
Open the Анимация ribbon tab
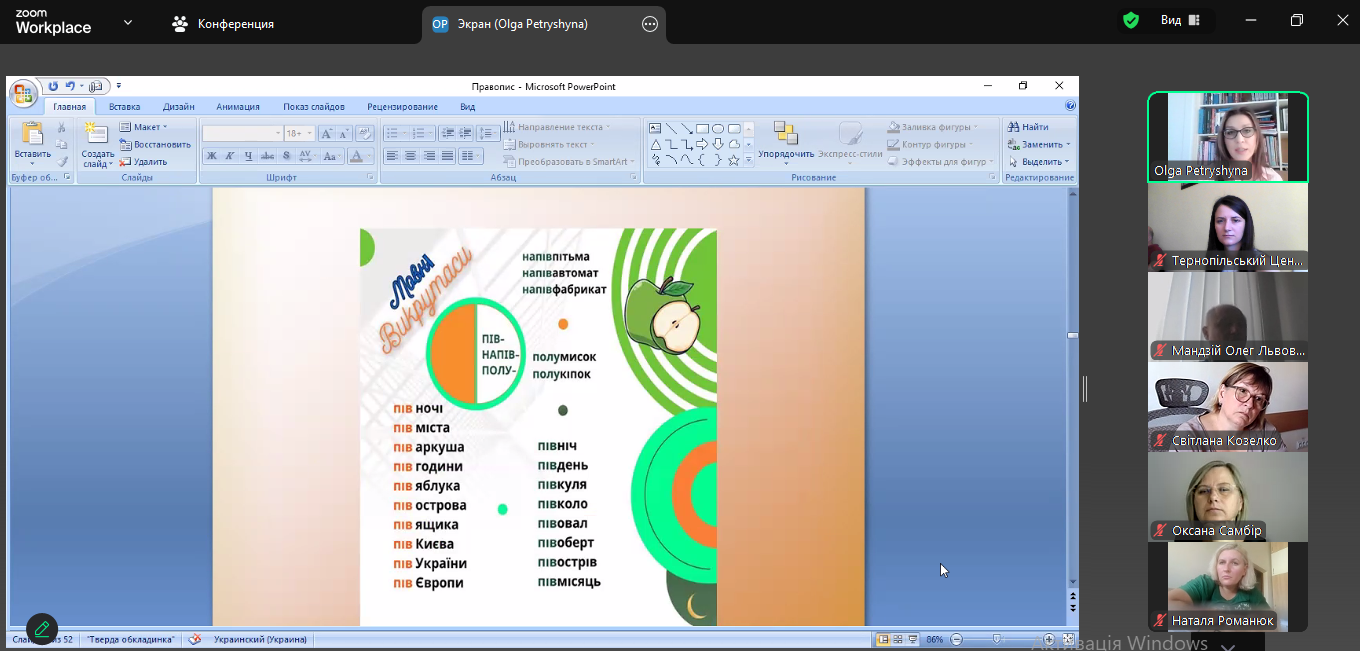(238, 107)
